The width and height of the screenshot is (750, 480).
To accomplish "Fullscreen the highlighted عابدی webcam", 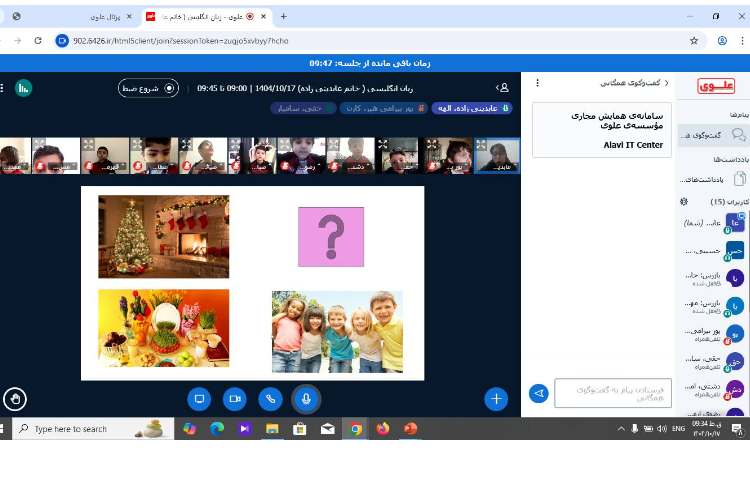I will pyautogui.click(x=481, y=144).
